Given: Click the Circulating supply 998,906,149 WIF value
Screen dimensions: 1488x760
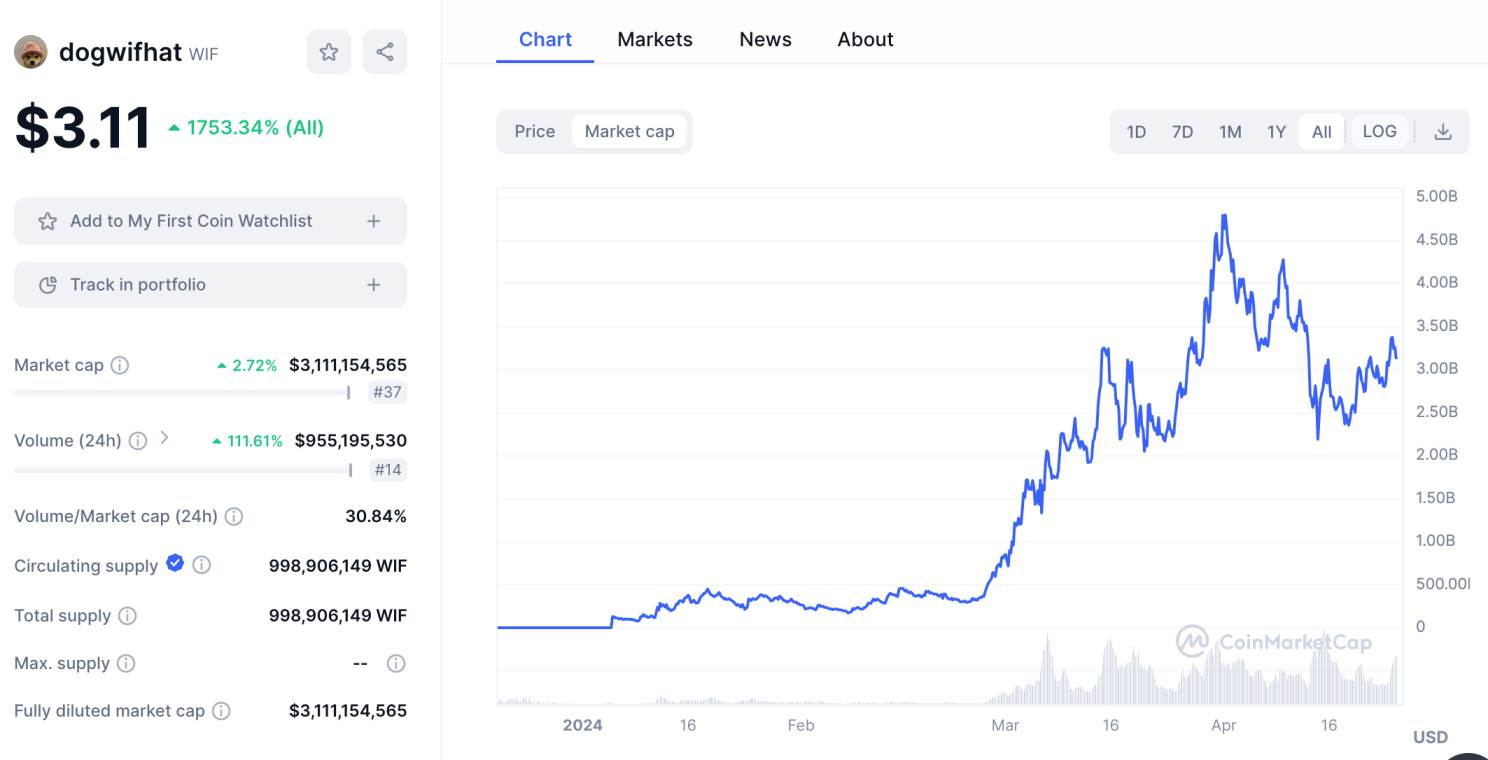Looking at the screenshot, I should point(338,565).
